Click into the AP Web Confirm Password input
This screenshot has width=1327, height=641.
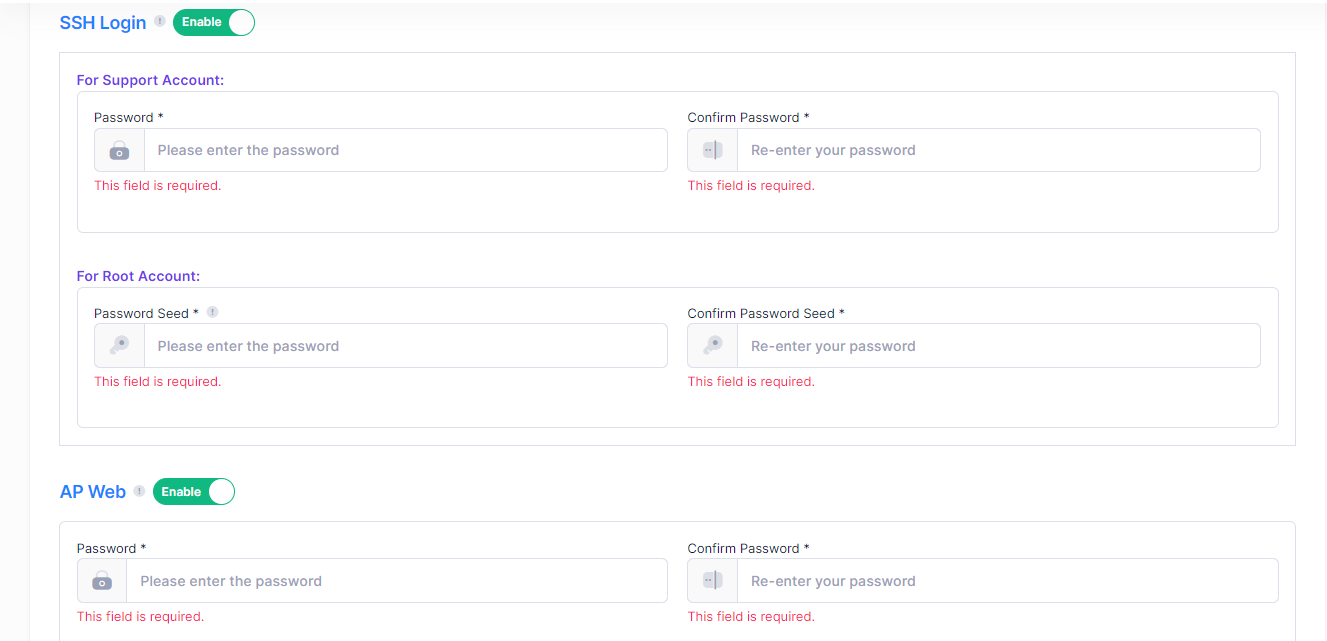1007,581
